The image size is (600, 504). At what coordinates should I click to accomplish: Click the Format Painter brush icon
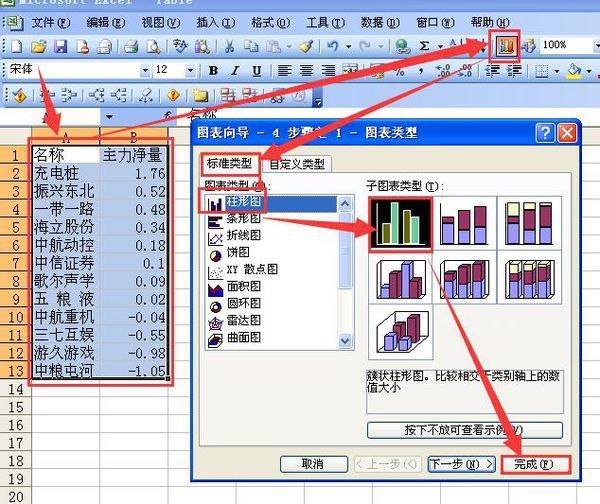(307, 47)
